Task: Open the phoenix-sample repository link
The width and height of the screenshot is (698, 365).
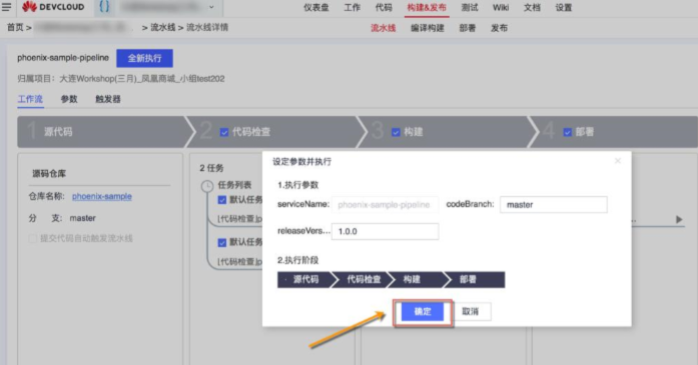Action: 102,196
